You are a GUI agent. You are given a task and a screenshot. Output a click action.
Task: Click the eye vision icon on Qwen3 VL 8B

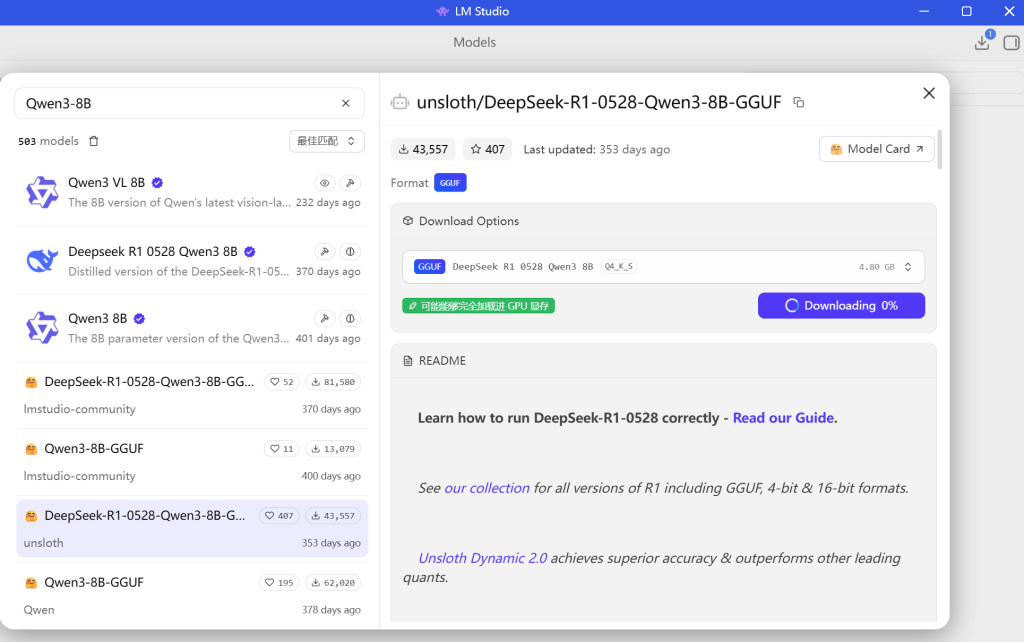325,183
